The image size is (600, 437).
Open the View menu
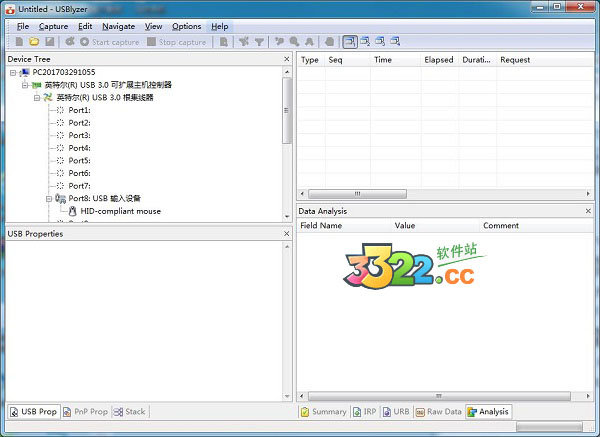153,26
